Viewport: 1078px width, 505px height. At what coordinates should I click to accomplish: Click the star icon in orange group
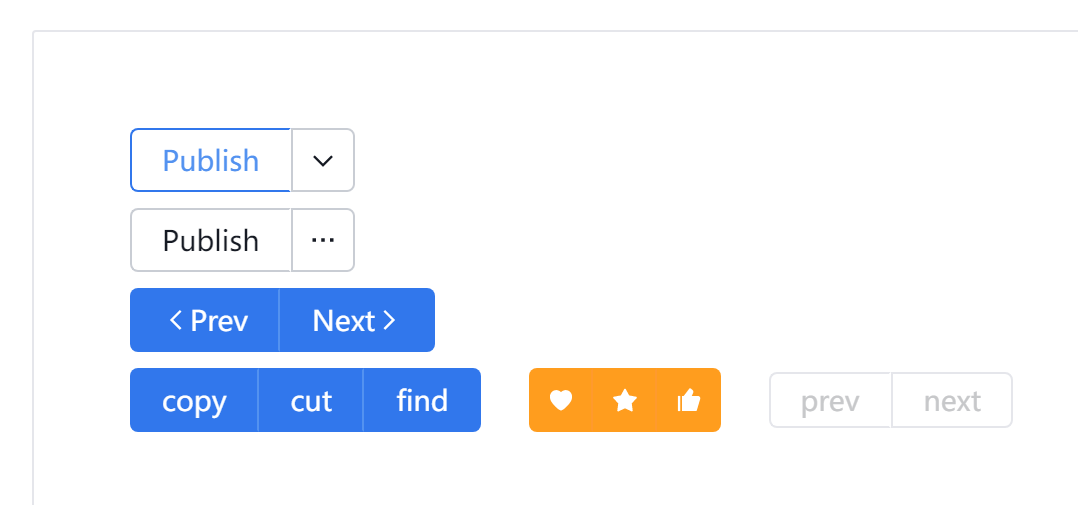(x=624, y=400)
